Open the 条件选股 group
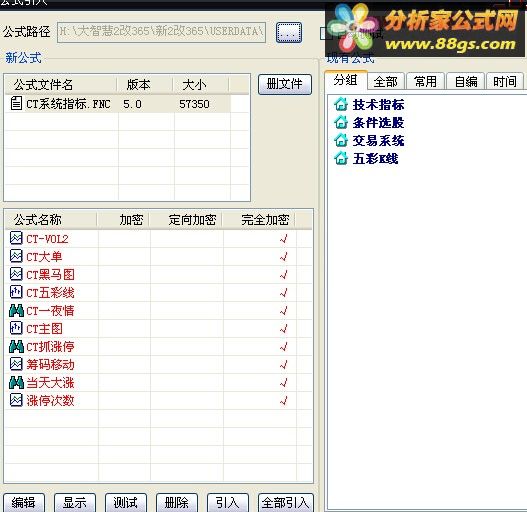527x512 pixels. (x=378, y=123)
